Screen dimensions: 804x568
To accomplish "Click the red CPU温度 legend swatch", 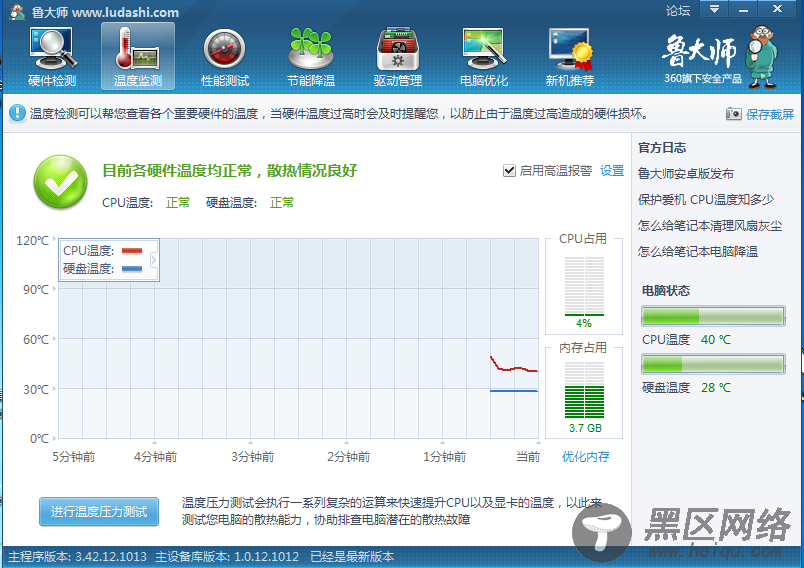I will [x=132, y=251].
